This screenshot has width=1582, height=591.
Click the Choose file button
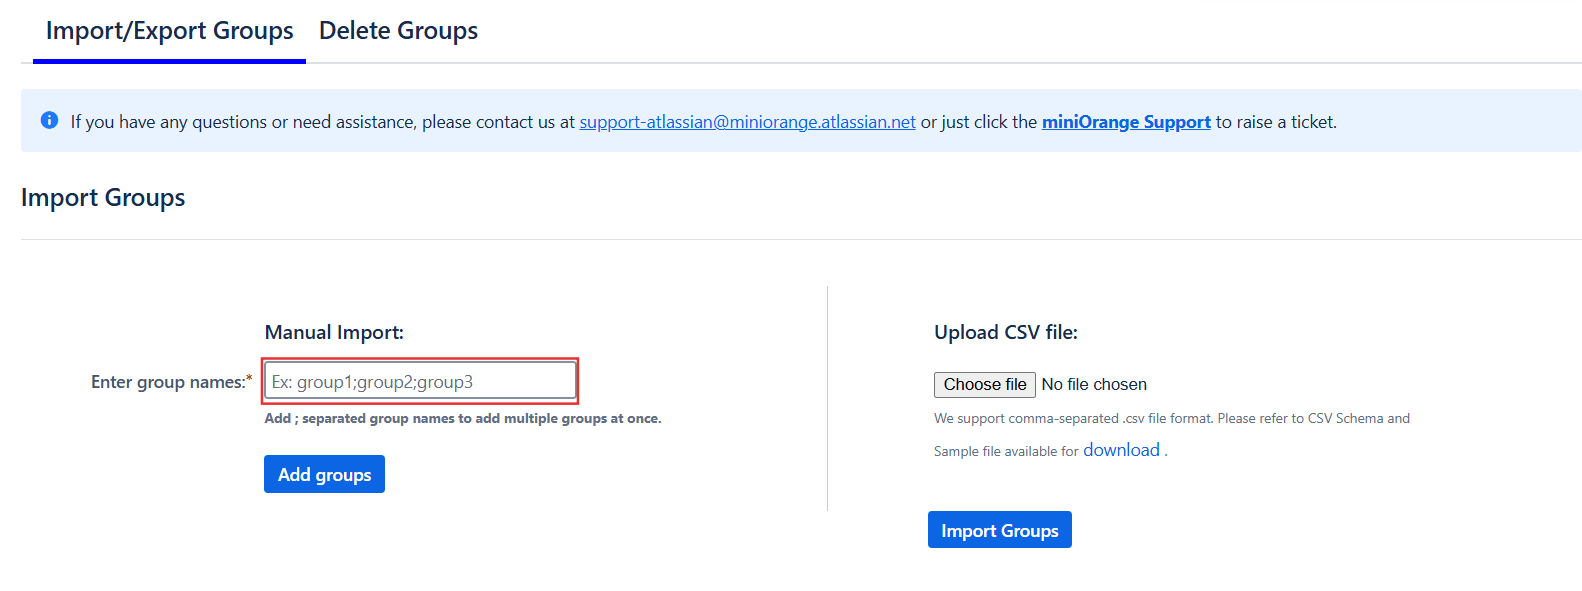[x=984, y=385]
